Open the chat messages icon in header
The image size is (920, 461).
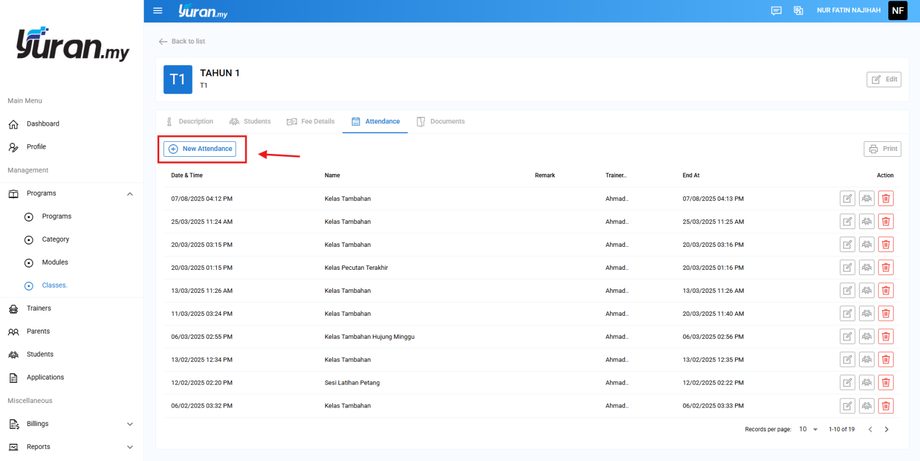tap(776, 11)
